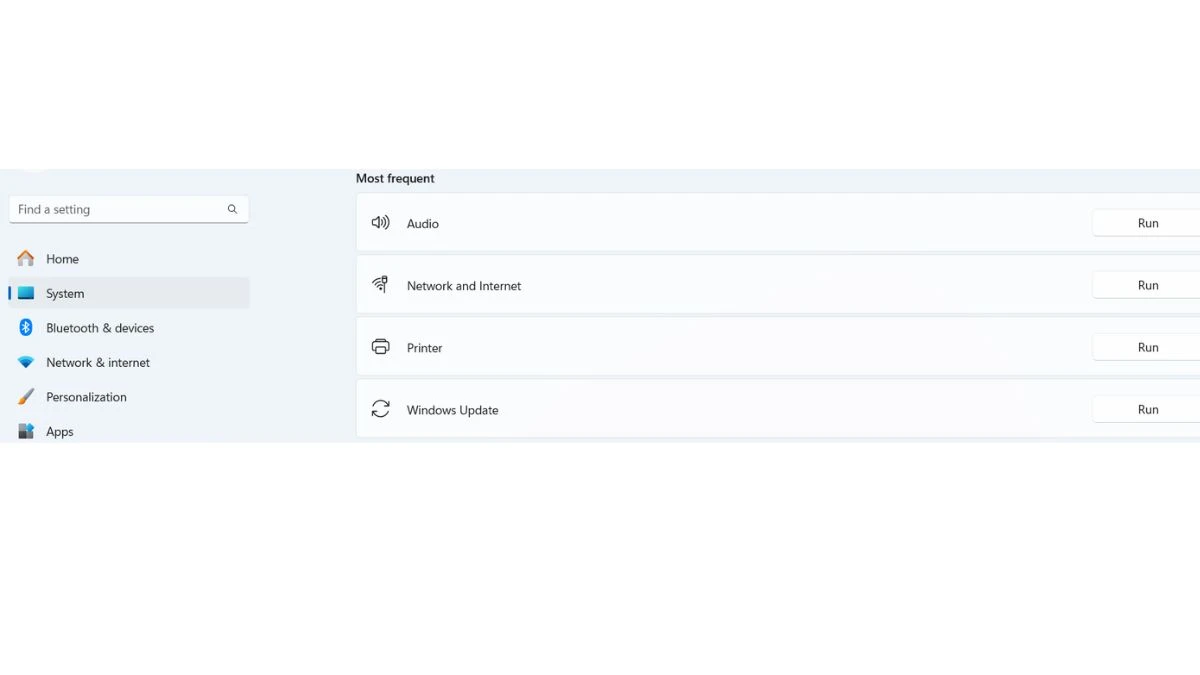This screenshot has width=1200, height=675.
Task: Focus the Find a setting search field
Action: tap(129, 209)
